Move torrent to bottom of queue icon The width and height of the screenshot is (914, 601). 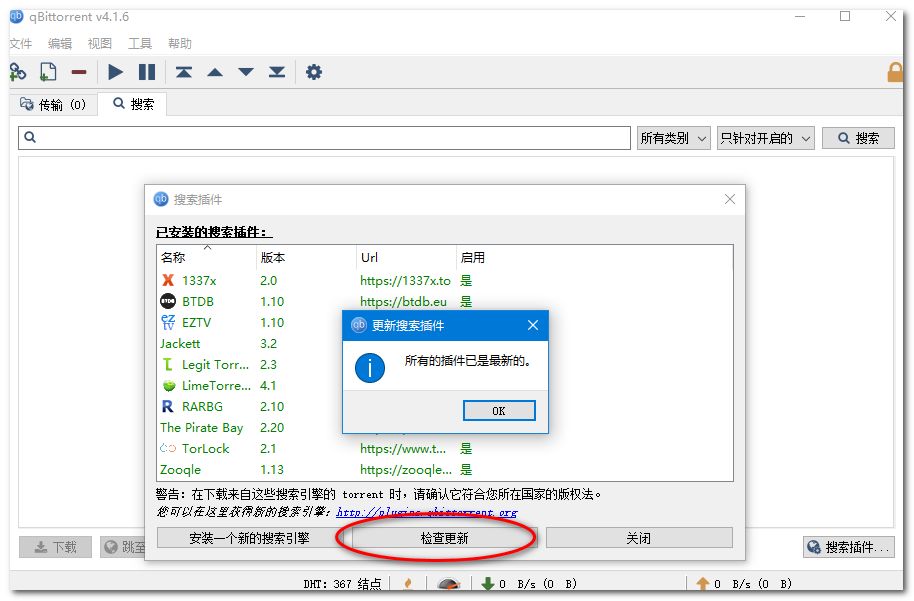(277, 72)
